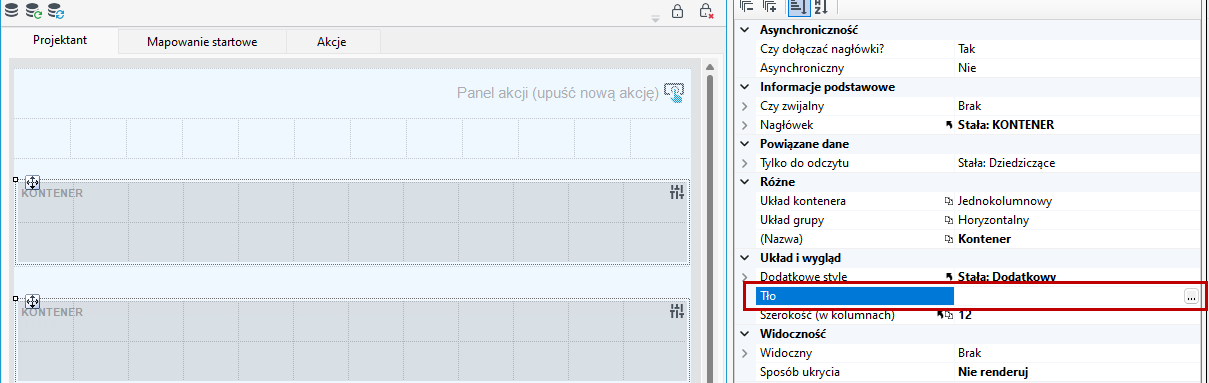Click the Jednokolumnowy value
This screenshot has width=1209, height=383.
click(x=1005, y=201)
